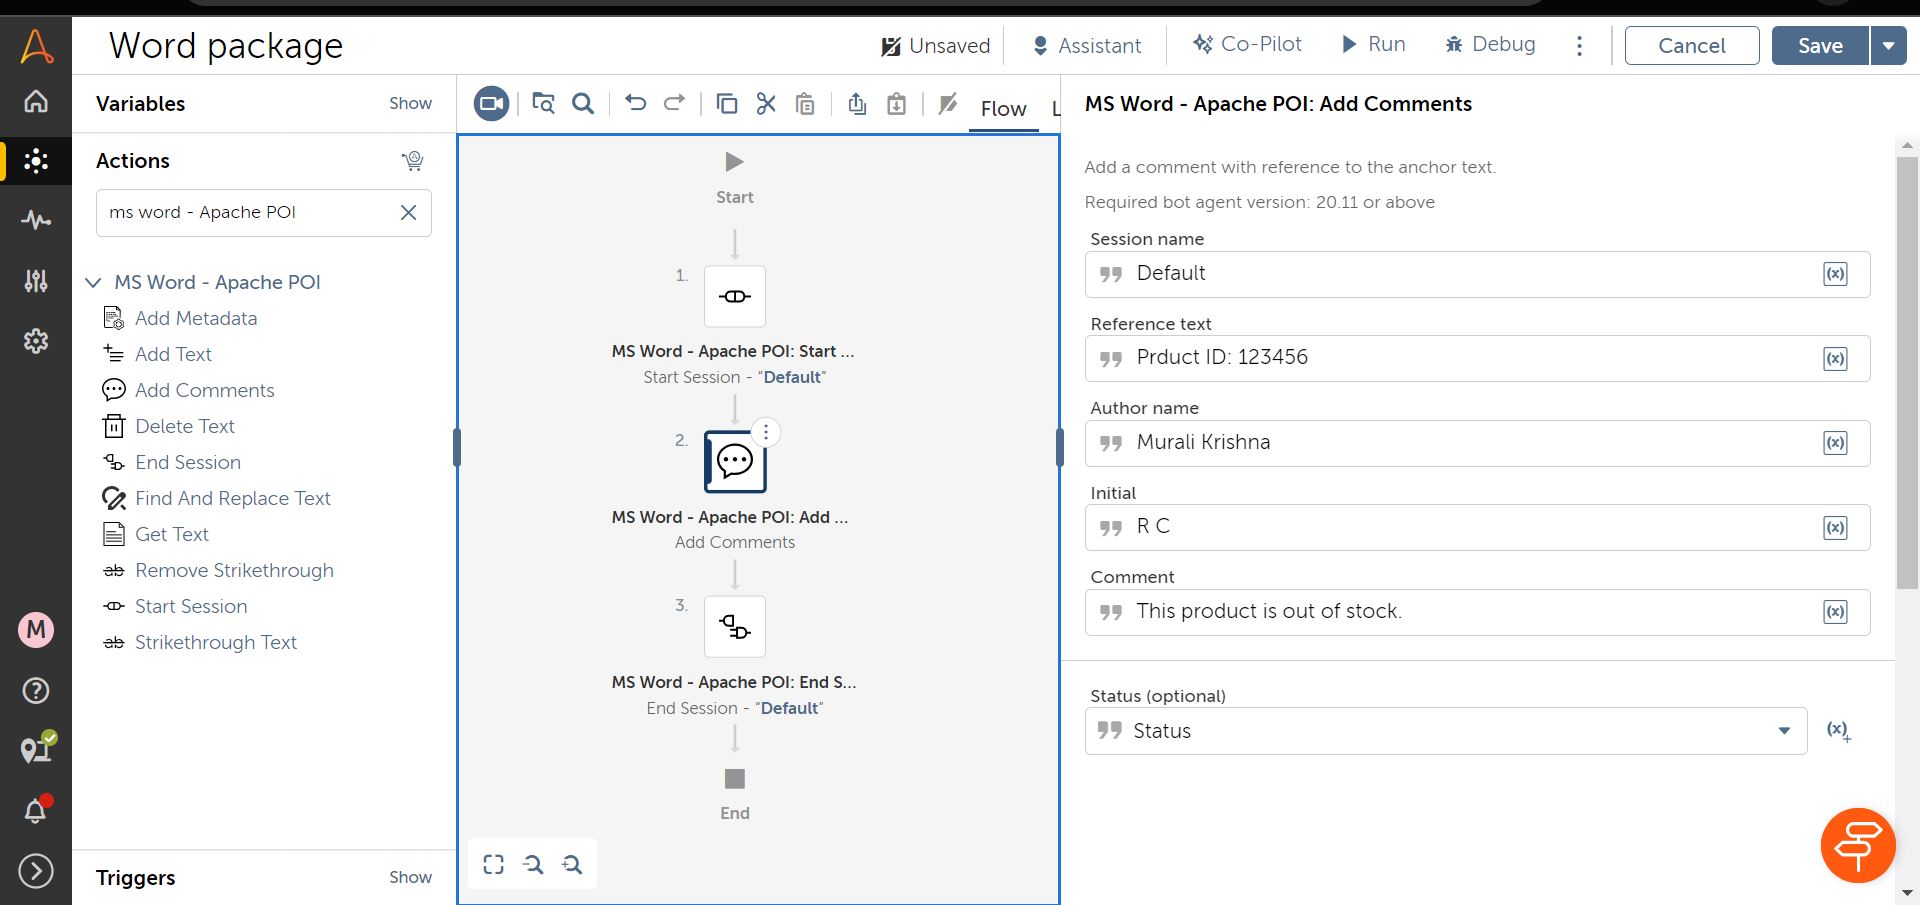Click fit-to-screen icon in flow canvas

[493, 864]
